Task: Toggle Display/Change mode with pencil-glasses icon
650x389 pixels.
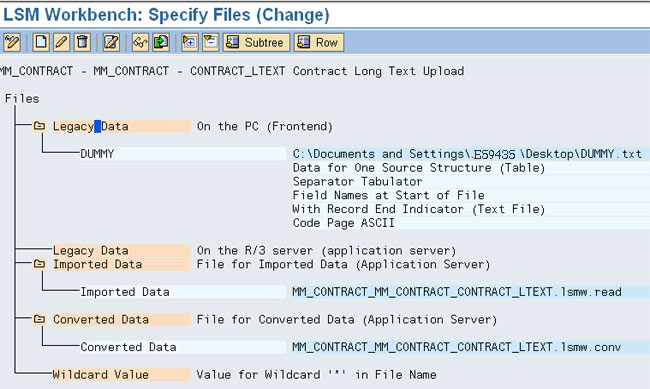Action: 12,42
